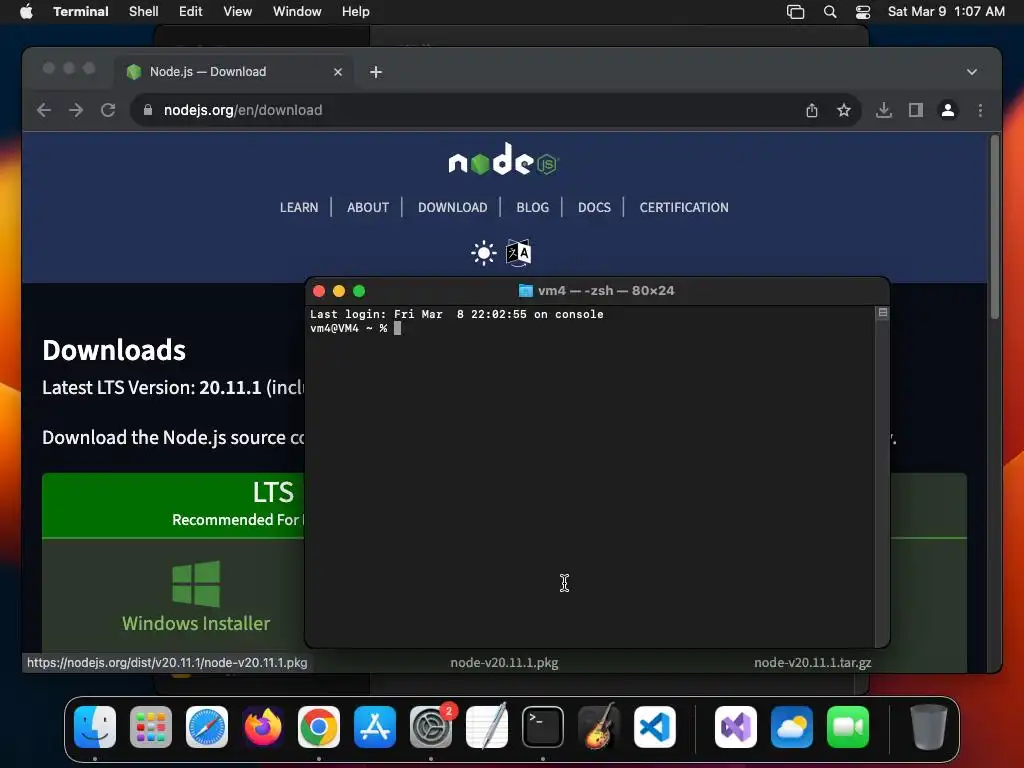This screenshot has height=768, width=1024.
Task: Switch the Node.js site theme with the sun icon
Action: (483, 253)
